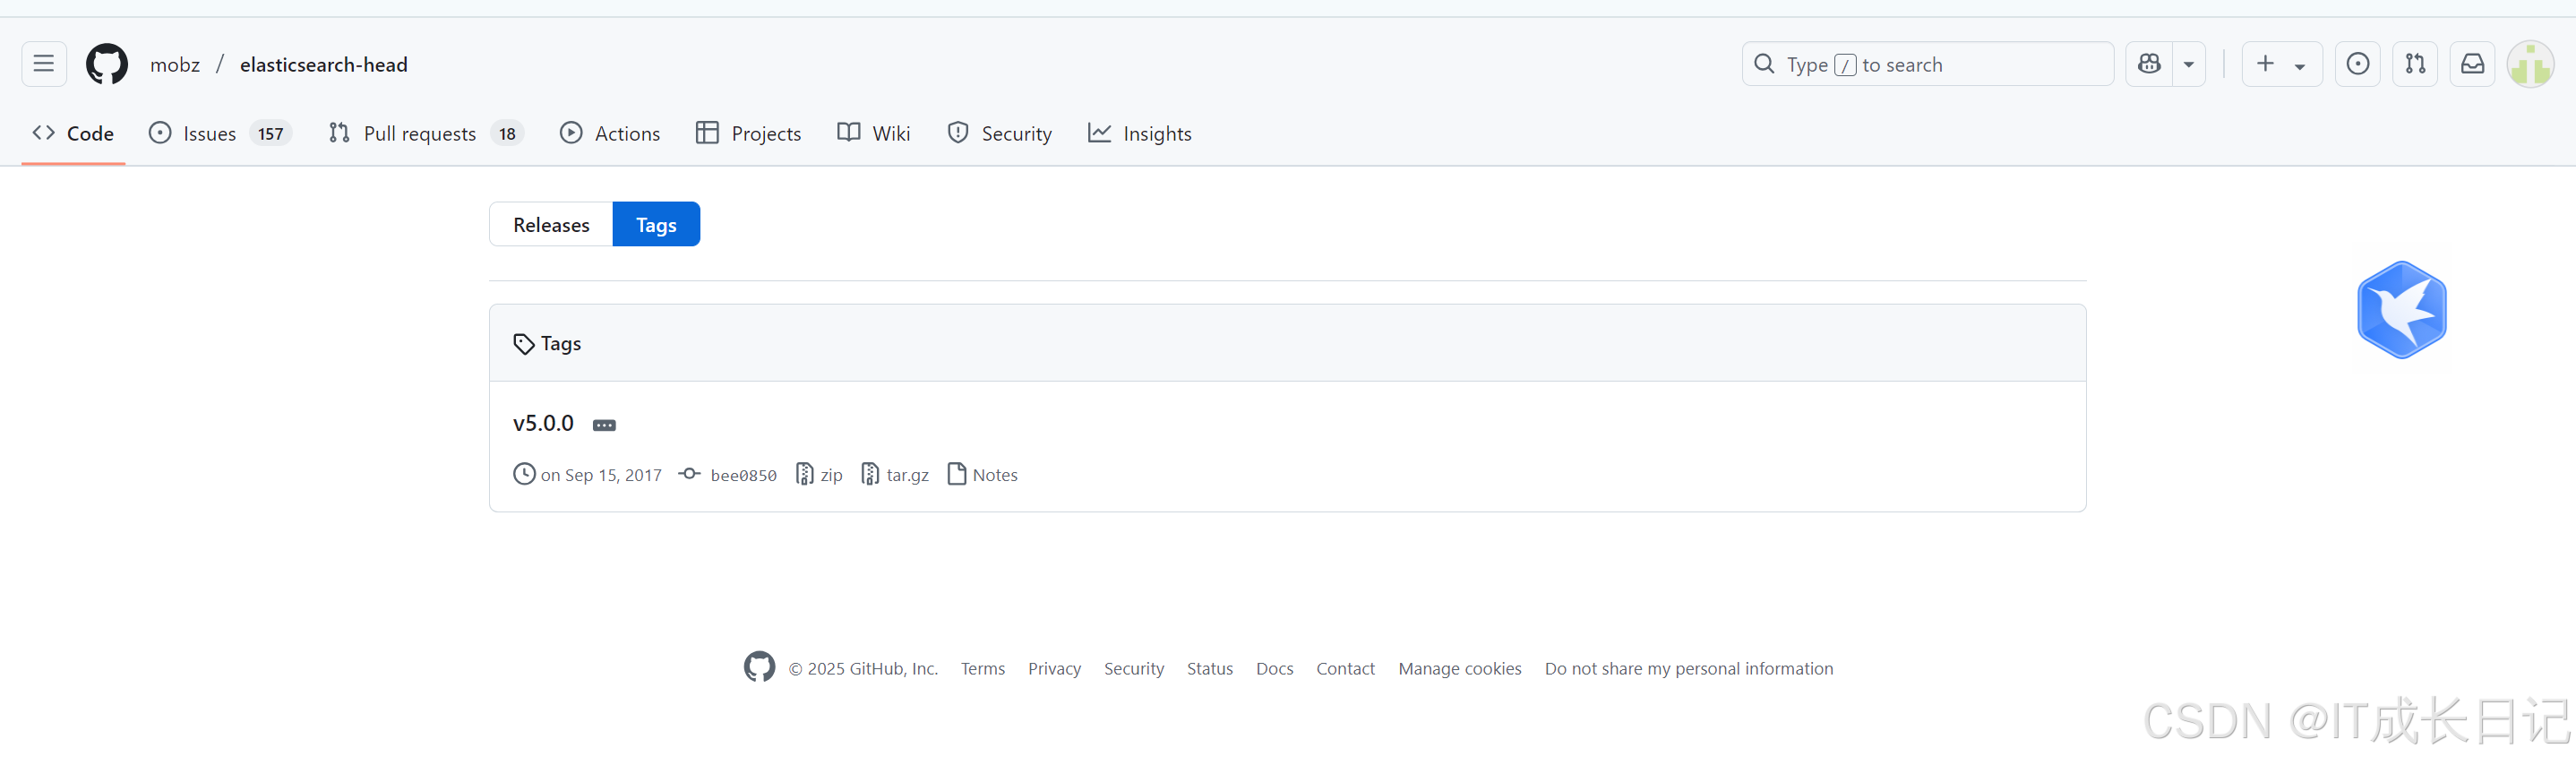The image size is (2576, 765).
Task: Open your Pull requests shortcut icon in header
Action: click(2415, 64)
